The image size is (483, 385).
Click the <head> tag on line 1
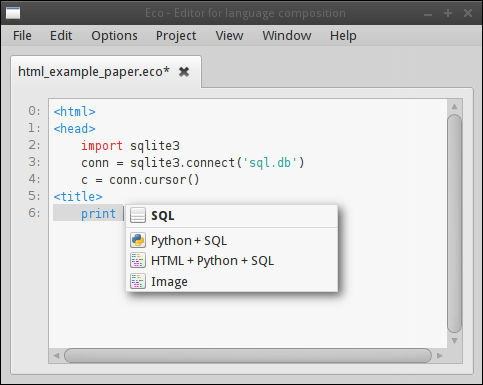pyautogui.click(x=75, y=128)
